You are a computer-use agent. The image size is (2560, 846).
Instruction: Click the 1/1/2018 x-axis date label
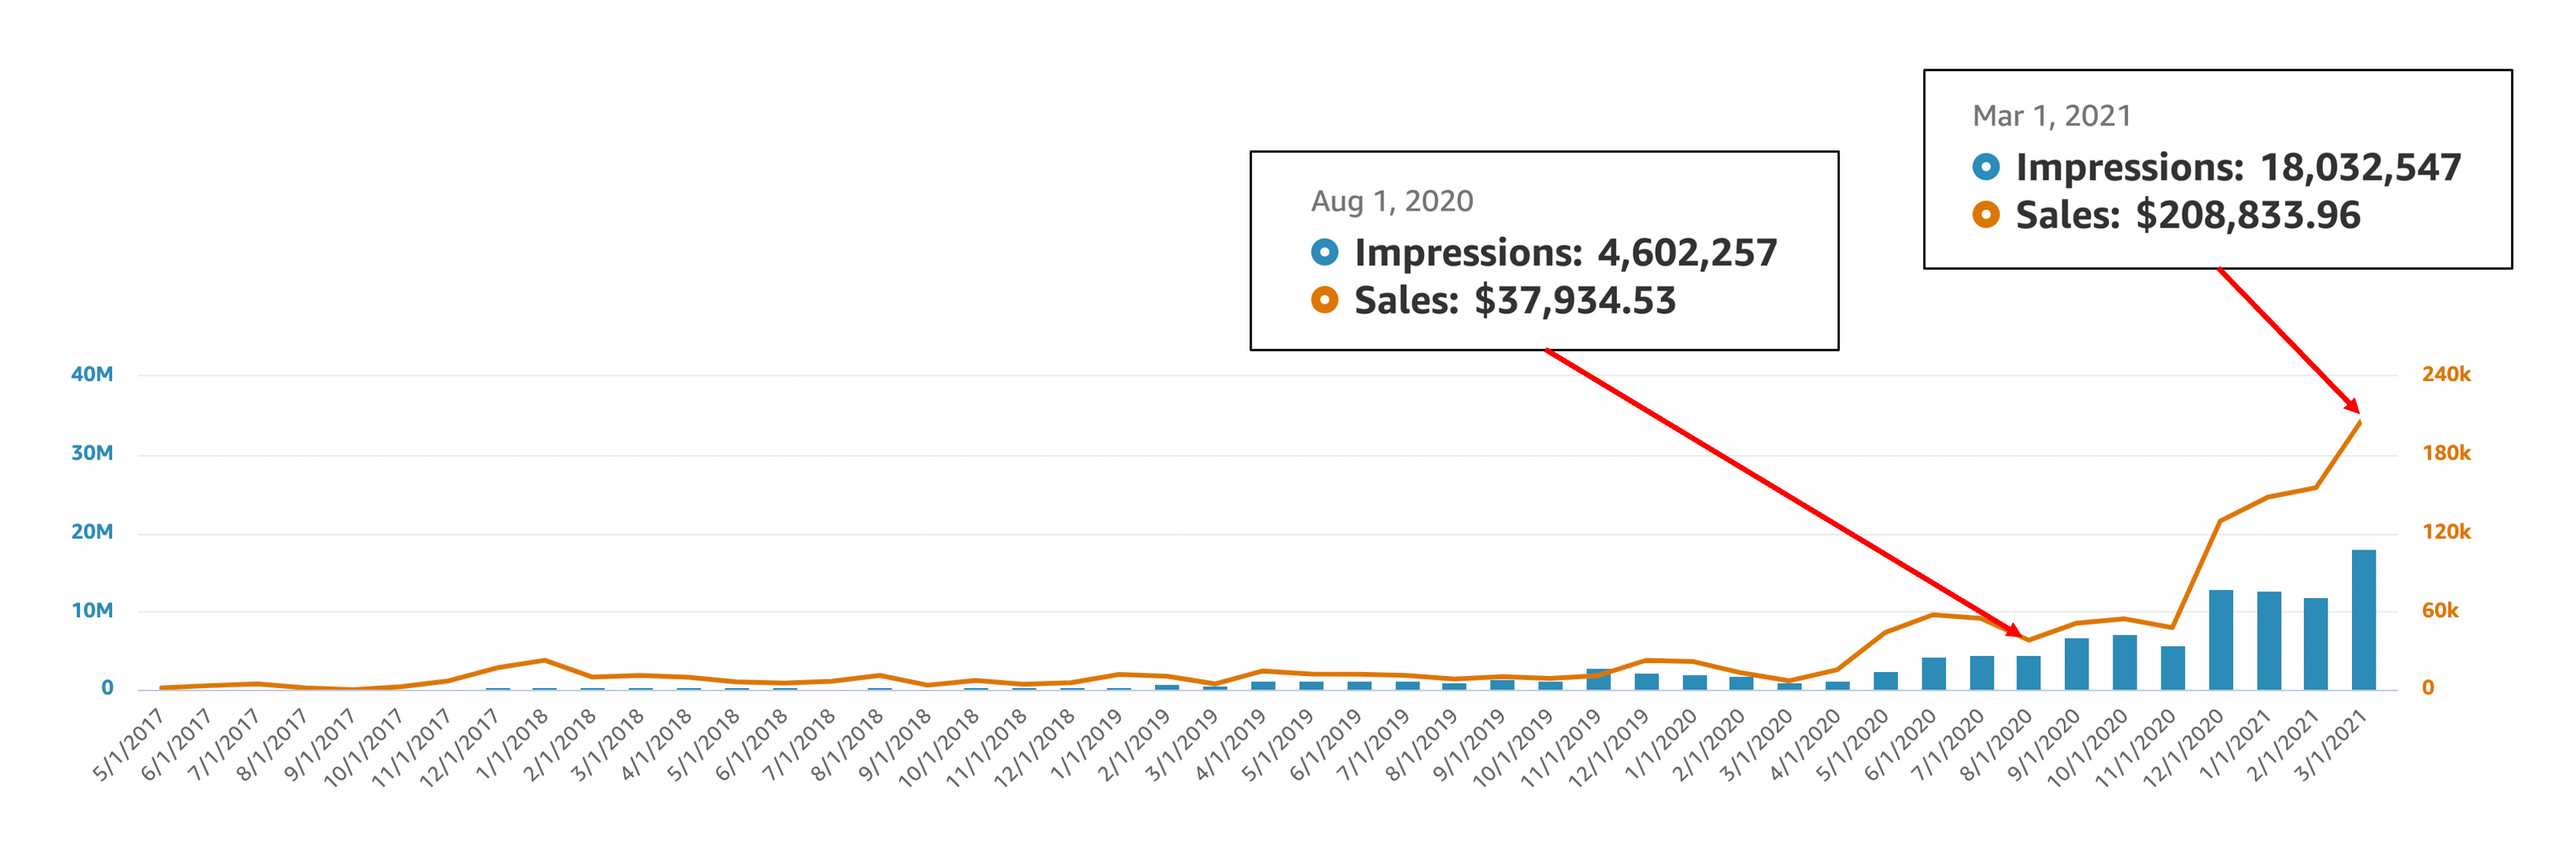pyautogui.click(x=512, y=744)
